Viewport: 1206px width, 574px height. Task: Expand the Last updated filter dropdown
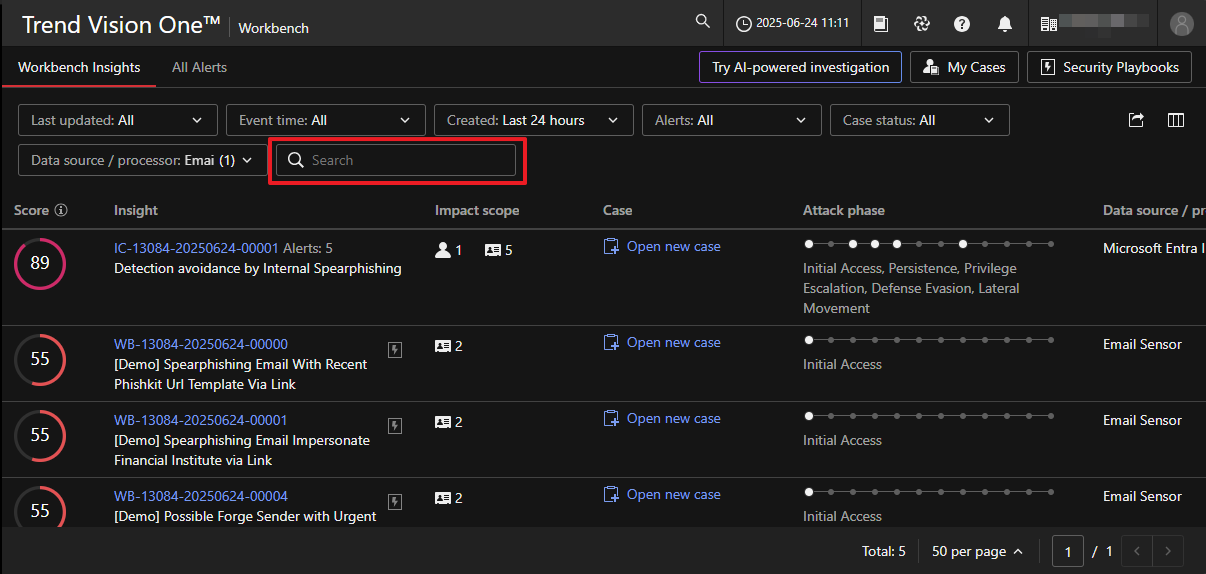pyautogui.click(x=118, y=120)
